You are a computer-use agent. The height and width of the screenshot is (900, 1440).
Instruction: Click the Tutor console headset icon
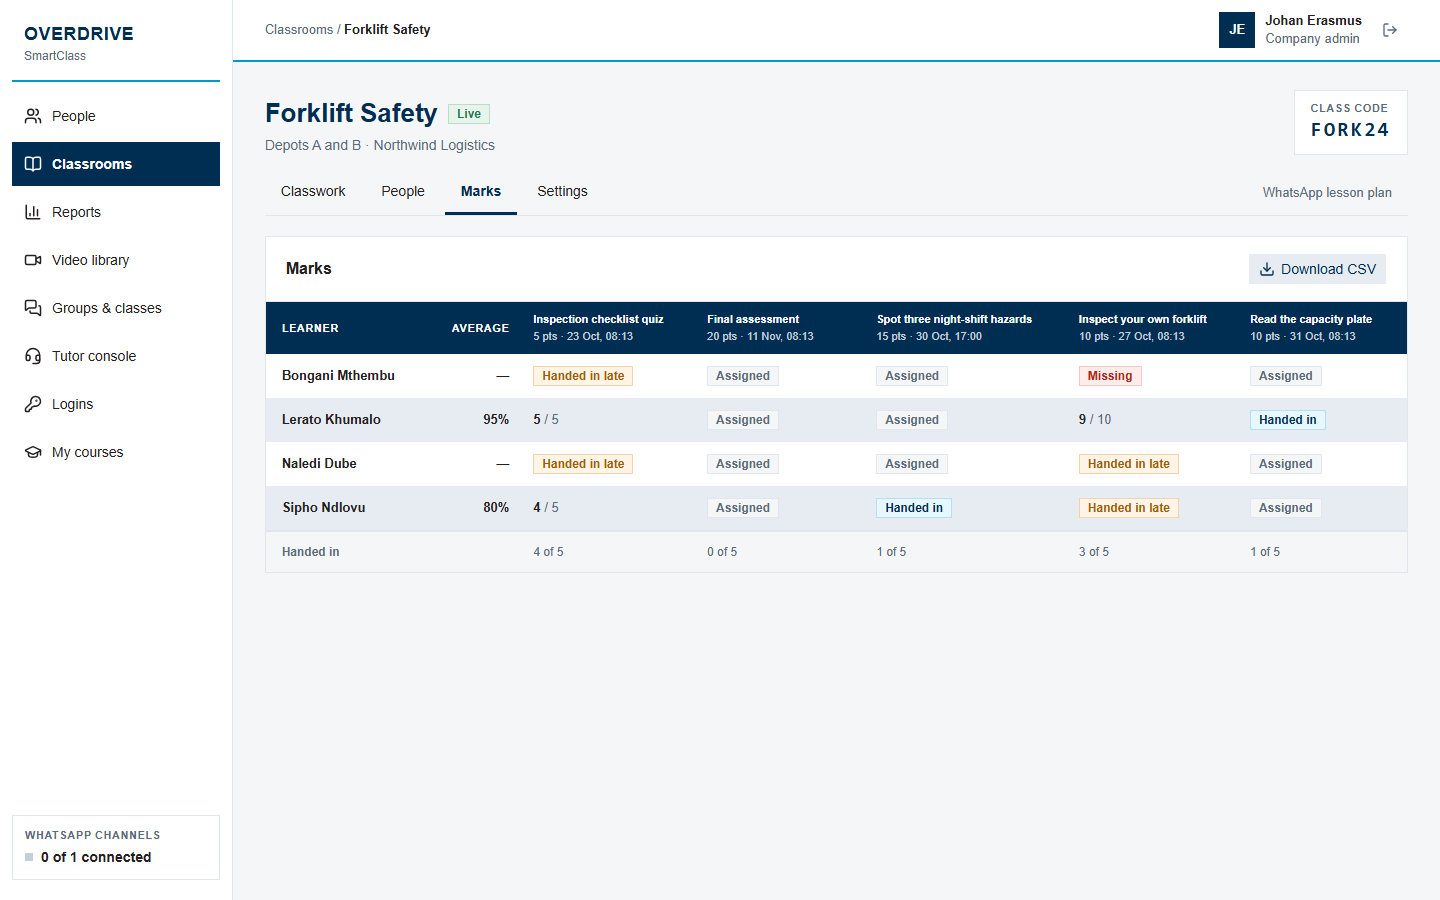[33, 356]
